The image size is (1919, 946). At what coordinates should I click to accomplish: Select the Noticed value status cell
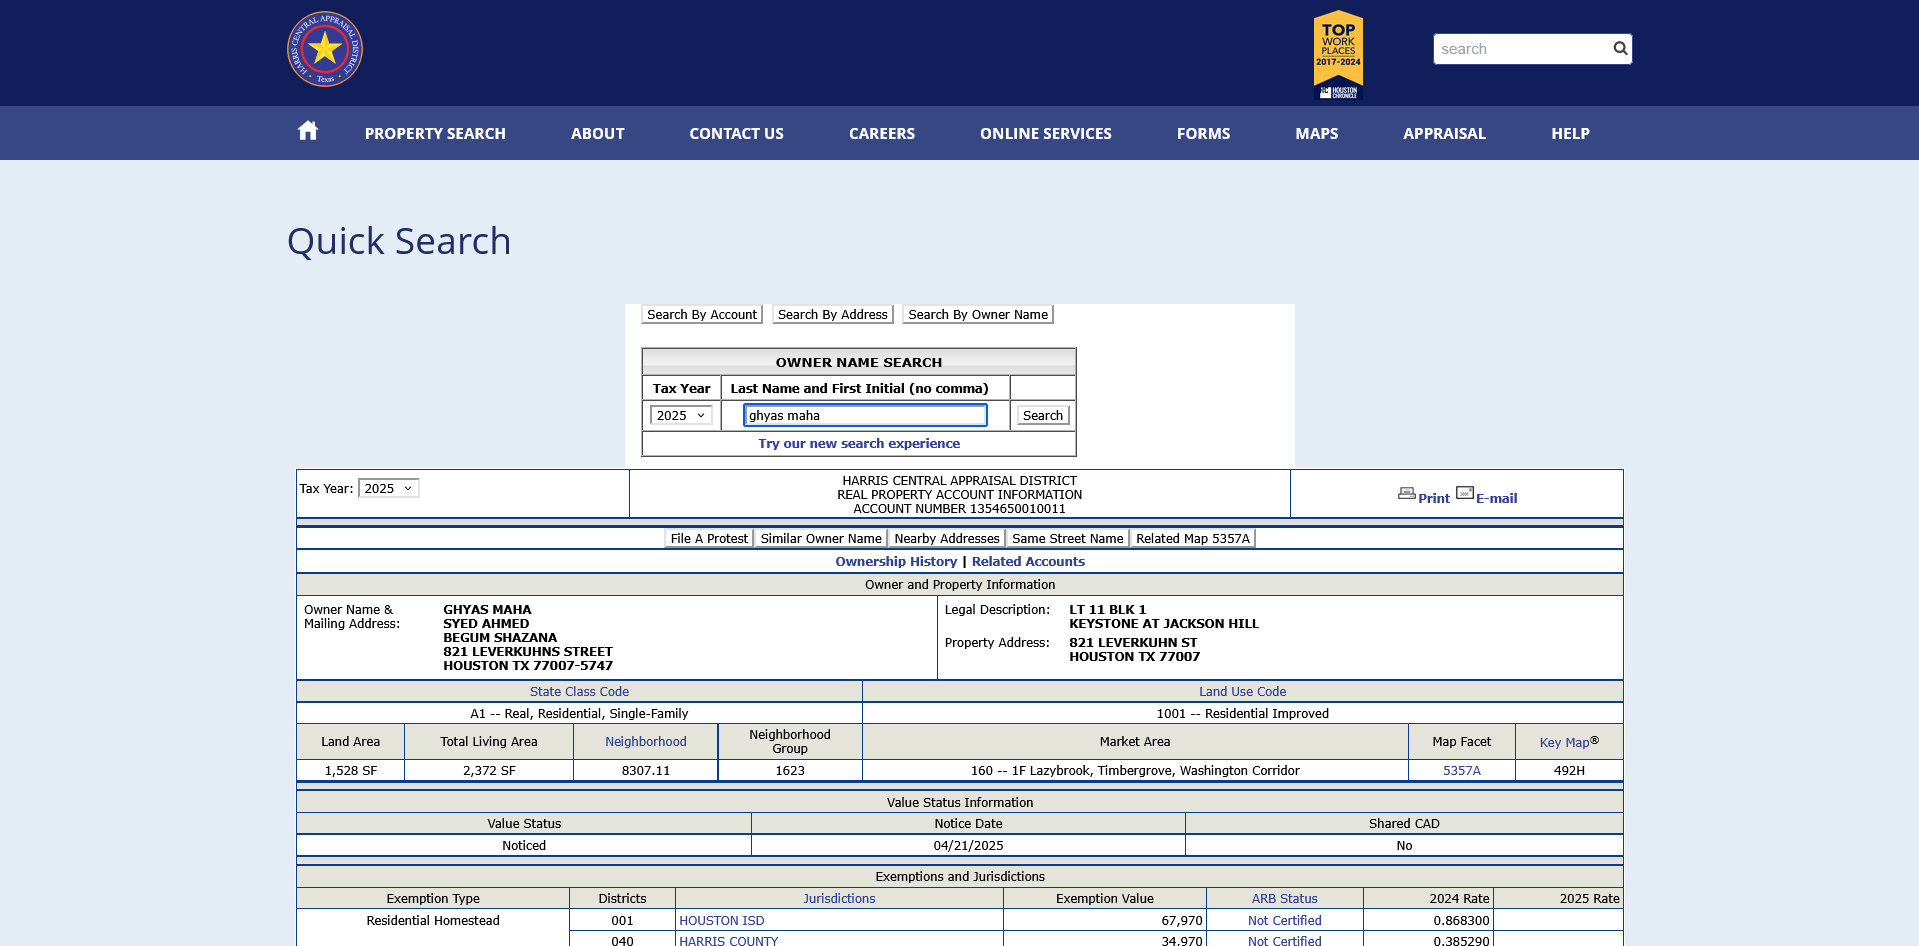click(x=524, y=846)
